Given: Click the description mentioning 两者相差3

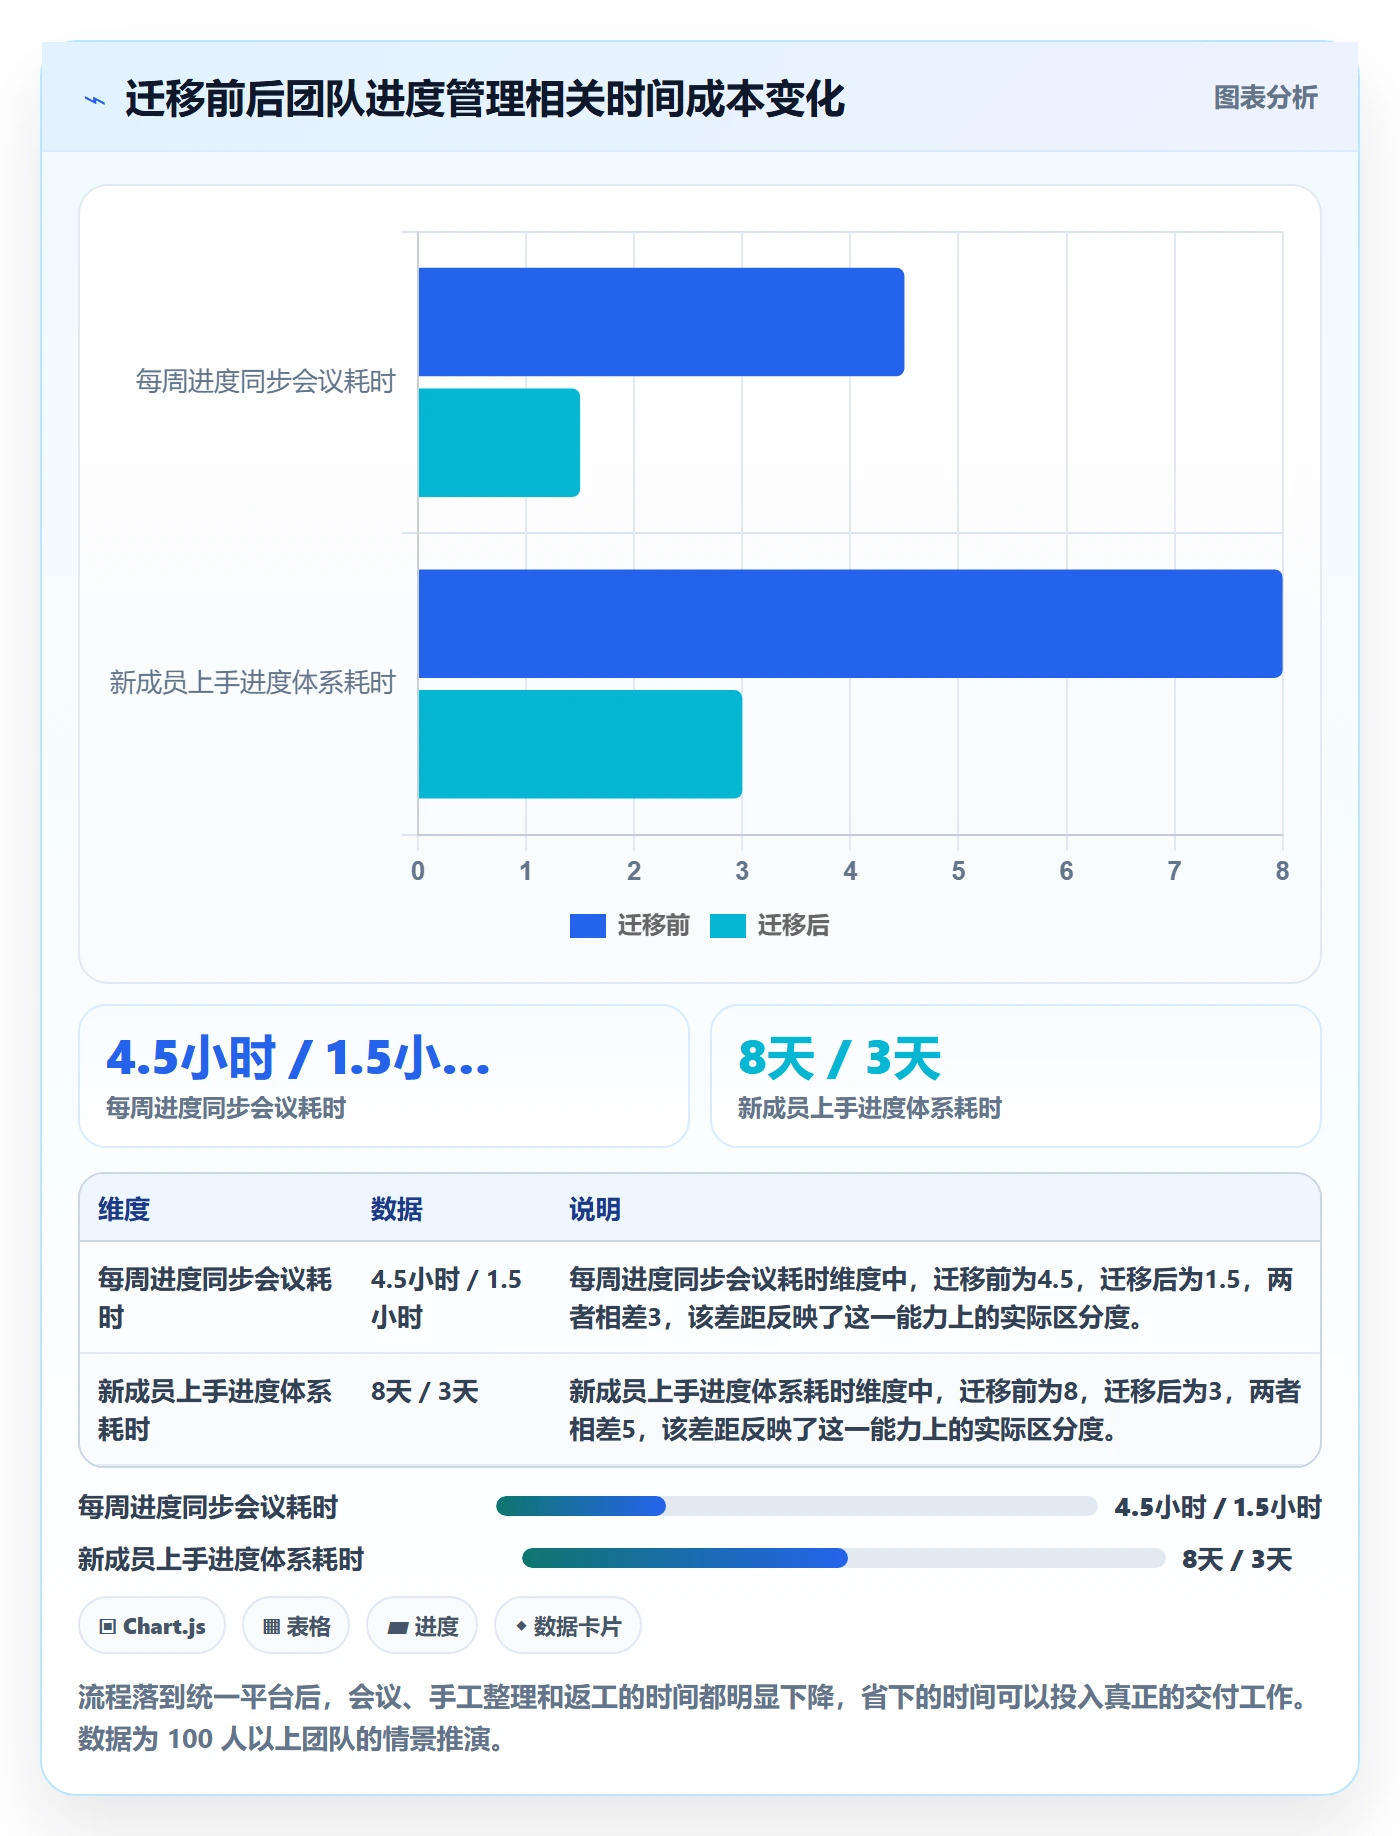Looking at the screenshot, I should coord(931,1298).
